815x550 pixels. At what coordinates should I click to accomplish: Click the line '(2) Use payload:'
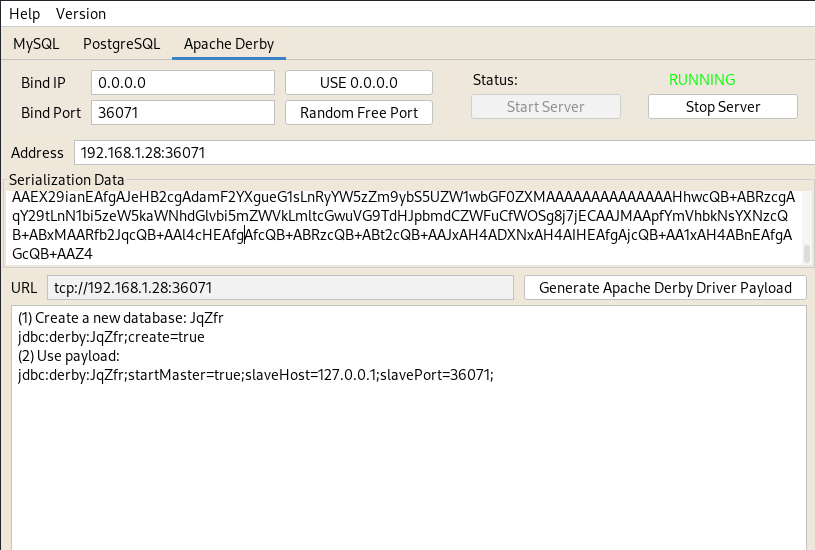click(69, 356)
